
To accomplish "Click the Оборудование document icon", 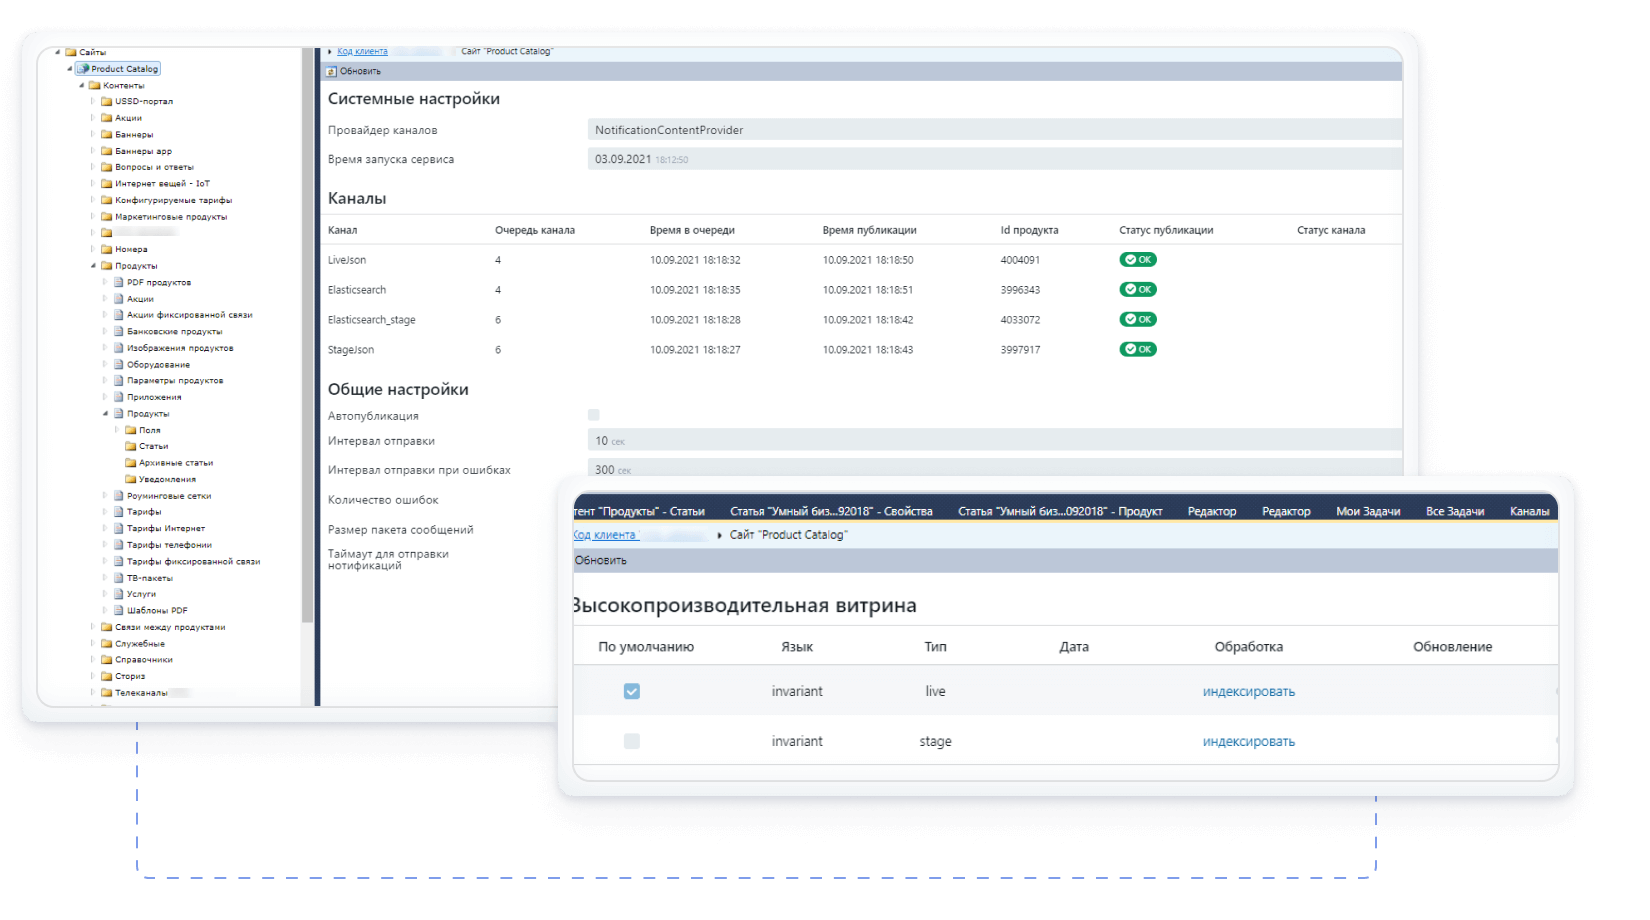I will (x=118, y=364).
